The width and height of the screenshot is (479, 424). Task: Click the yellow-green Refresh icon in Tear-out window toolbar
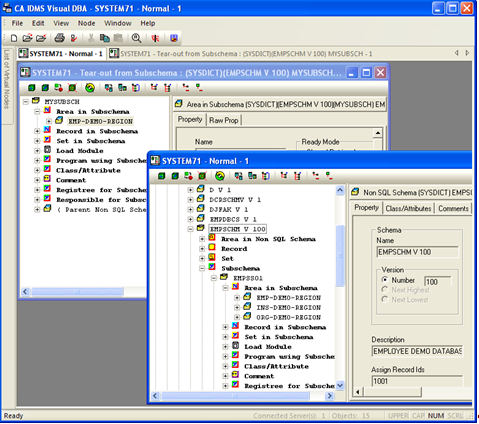(x=90, y=88)
